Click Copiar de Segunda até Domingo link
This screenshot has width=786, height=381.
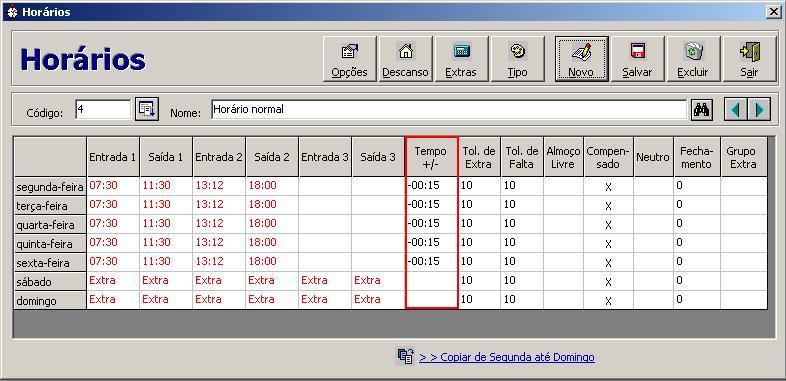[x=507, y=357]
